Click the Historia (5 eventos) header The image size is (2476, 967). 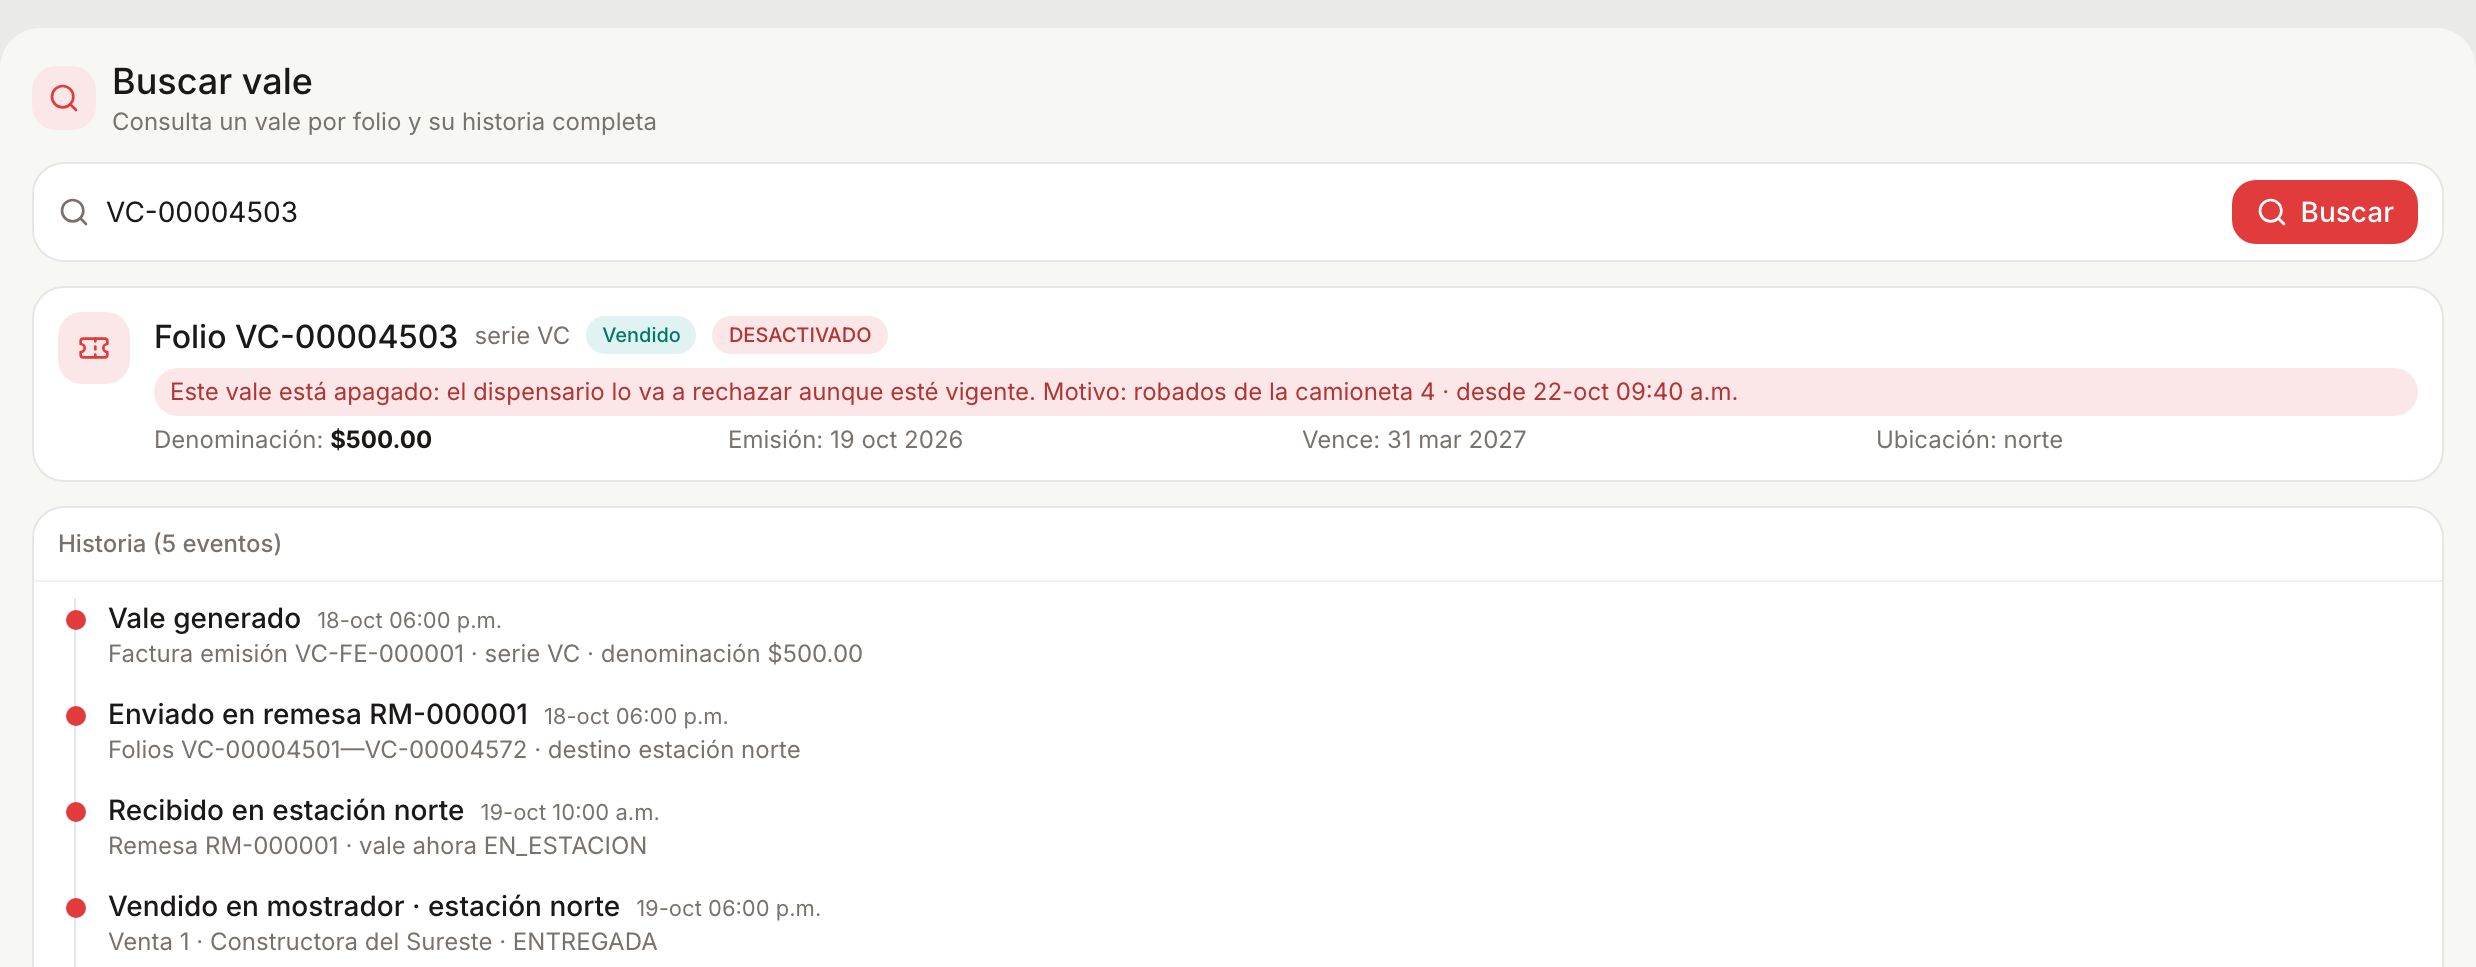tap(170, 544)
